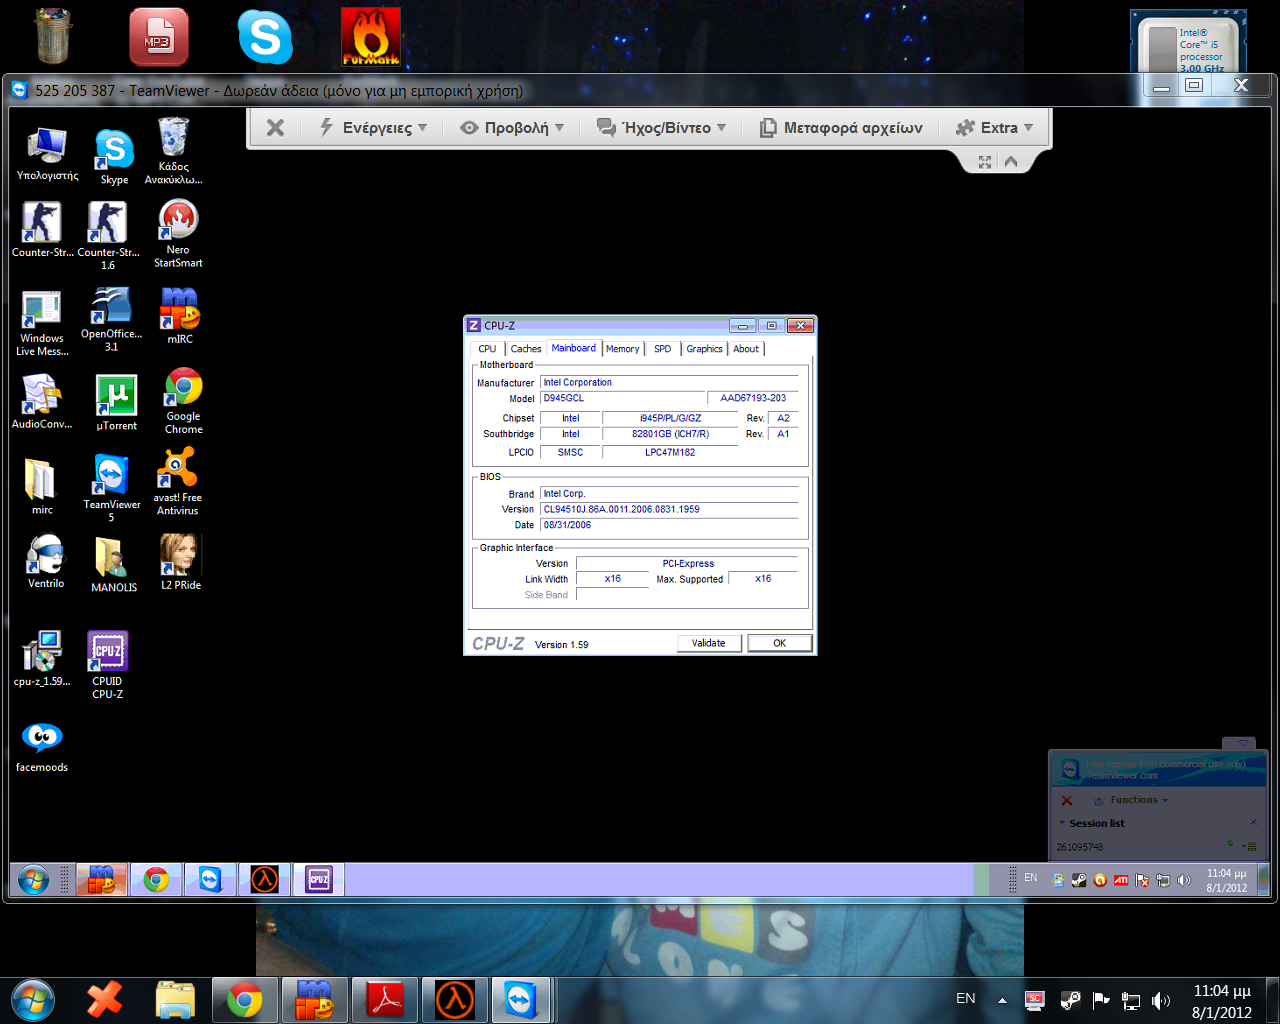The height and width of the screenshot is (1024, 1280).
Task: Click the motherboard Model field D945GCL
Action: [622, 398]
